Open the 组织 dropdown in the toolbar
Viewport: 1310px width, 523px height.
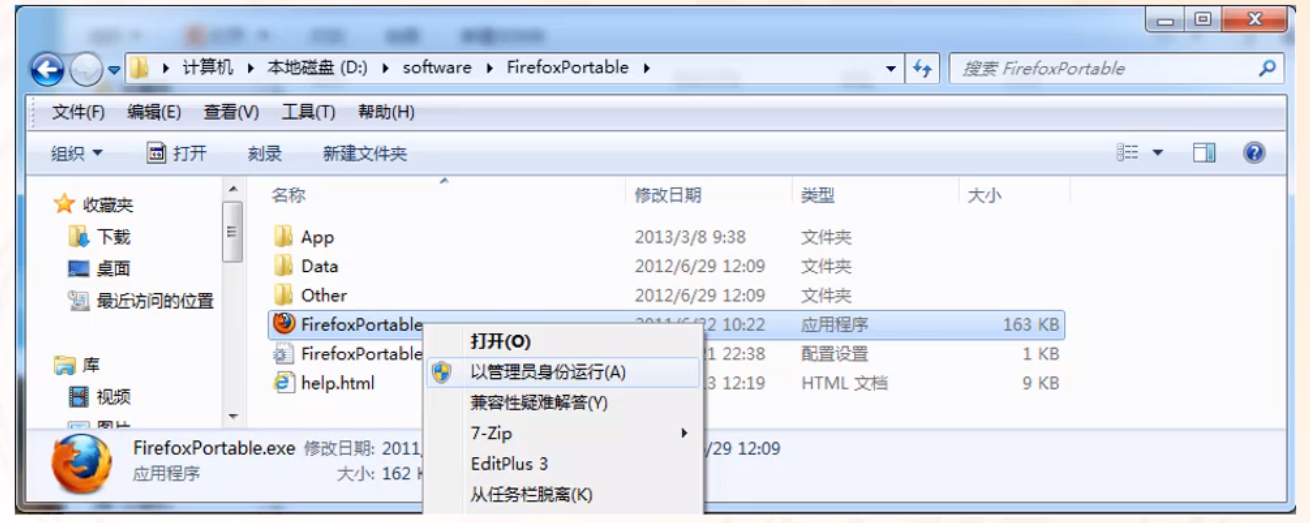tap(77, 153)
